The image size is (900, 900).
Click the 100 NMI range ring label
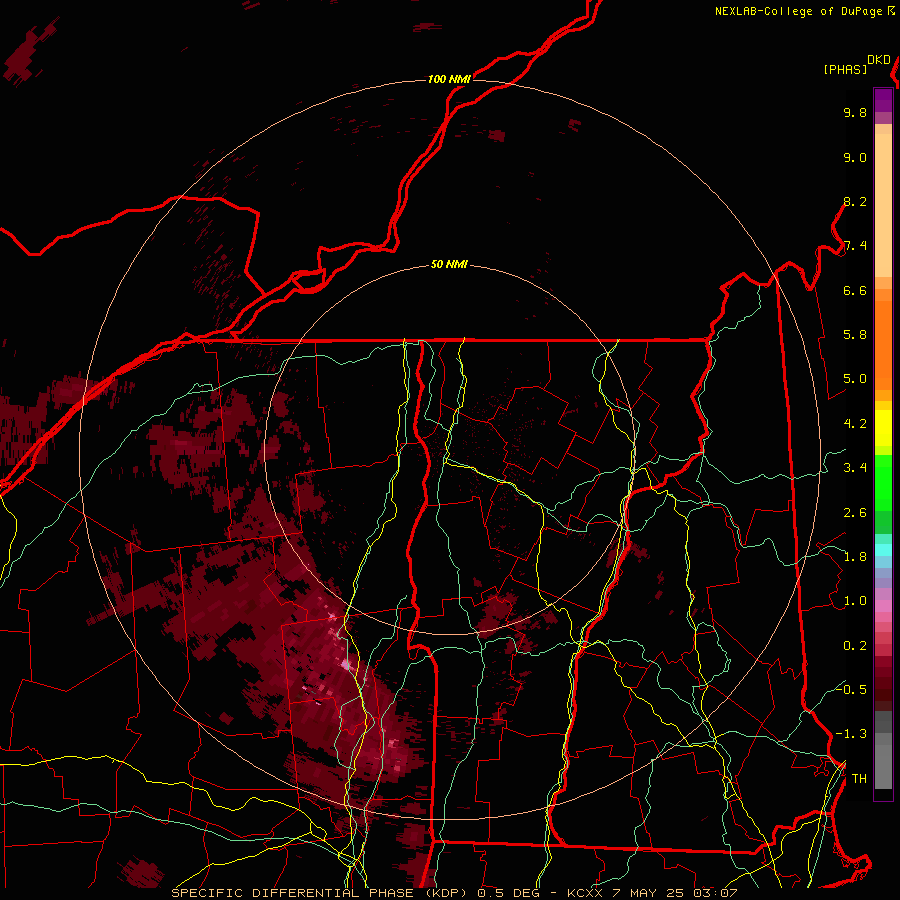click(449, 79)
